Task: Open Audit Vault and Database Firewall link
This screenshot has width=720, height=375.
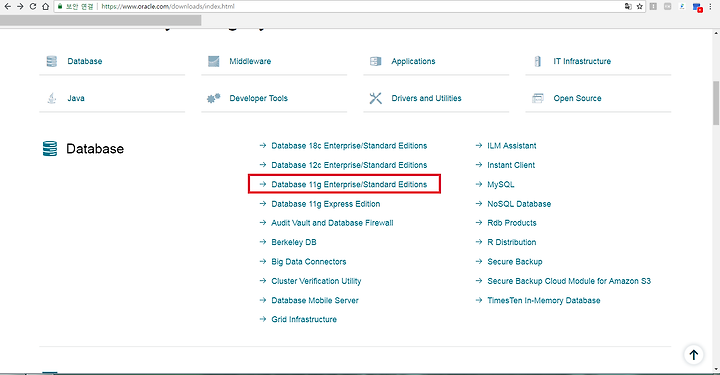Action: pos(332,223)
